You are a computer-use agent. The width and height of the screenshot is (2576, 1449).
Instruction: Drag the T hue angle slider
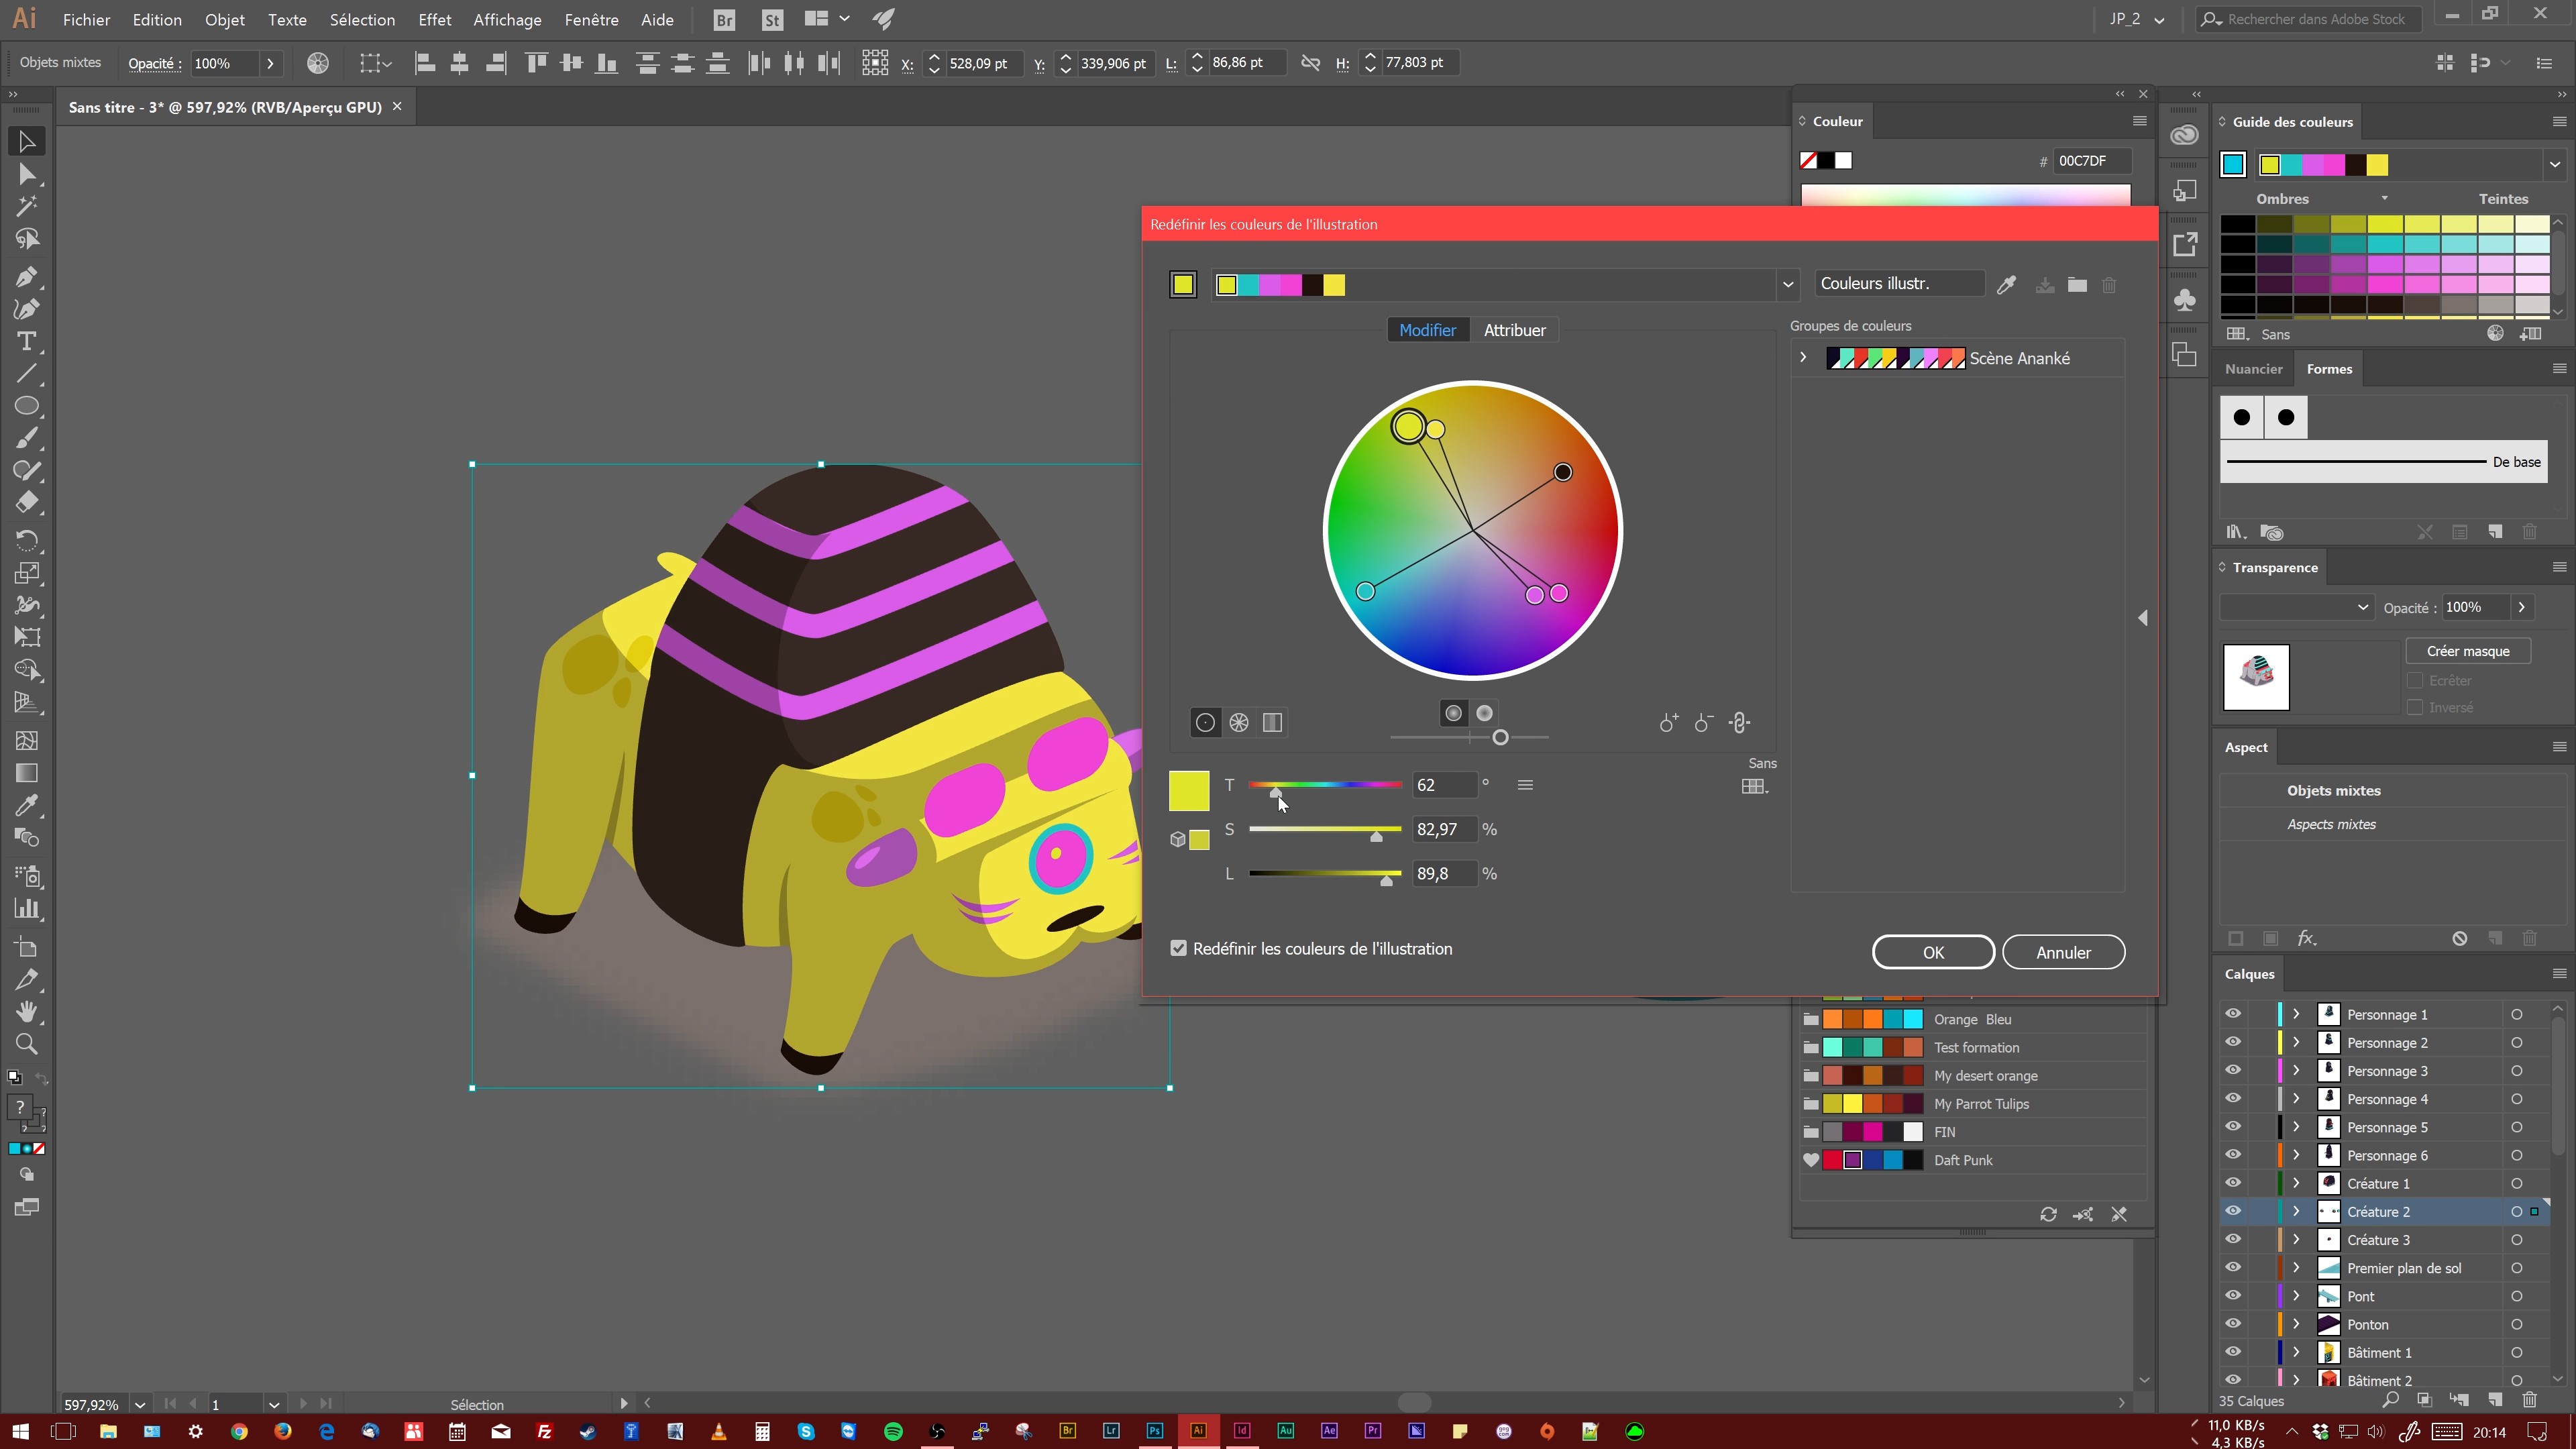[x=1274, y=793]
